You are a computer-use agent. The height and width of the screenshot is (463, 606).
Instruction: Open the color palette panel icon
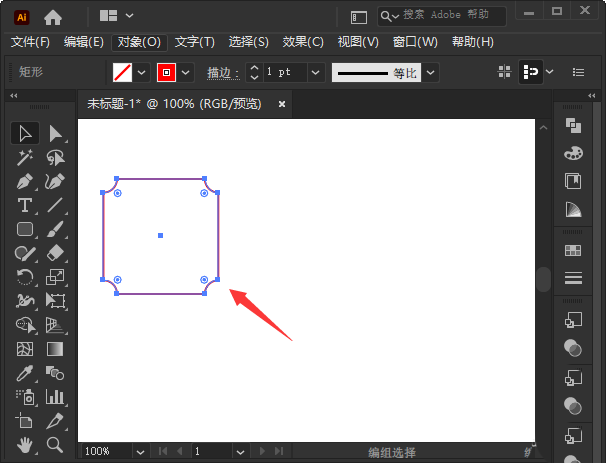(573, 153)
